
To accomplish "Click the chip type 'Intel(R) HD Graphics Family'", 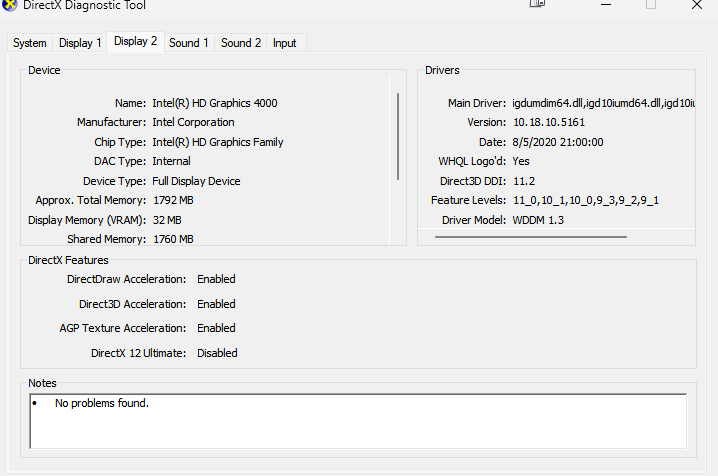I will (218, 142).
